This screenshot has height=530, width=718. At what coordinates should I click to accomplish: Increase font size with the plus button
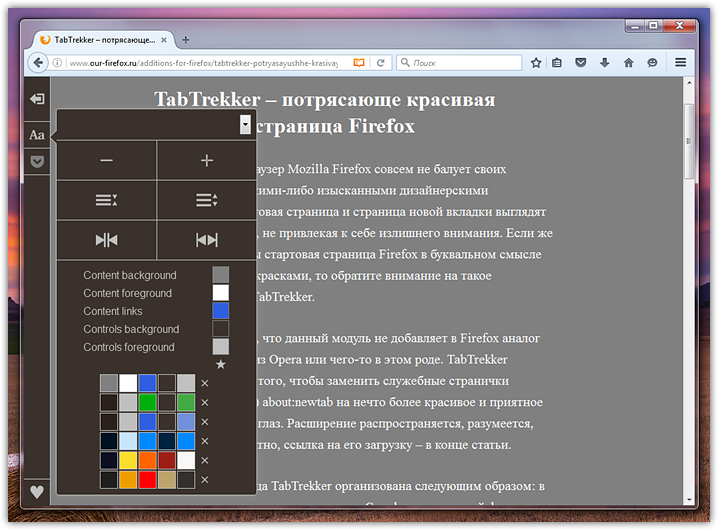tap(207, 160)
